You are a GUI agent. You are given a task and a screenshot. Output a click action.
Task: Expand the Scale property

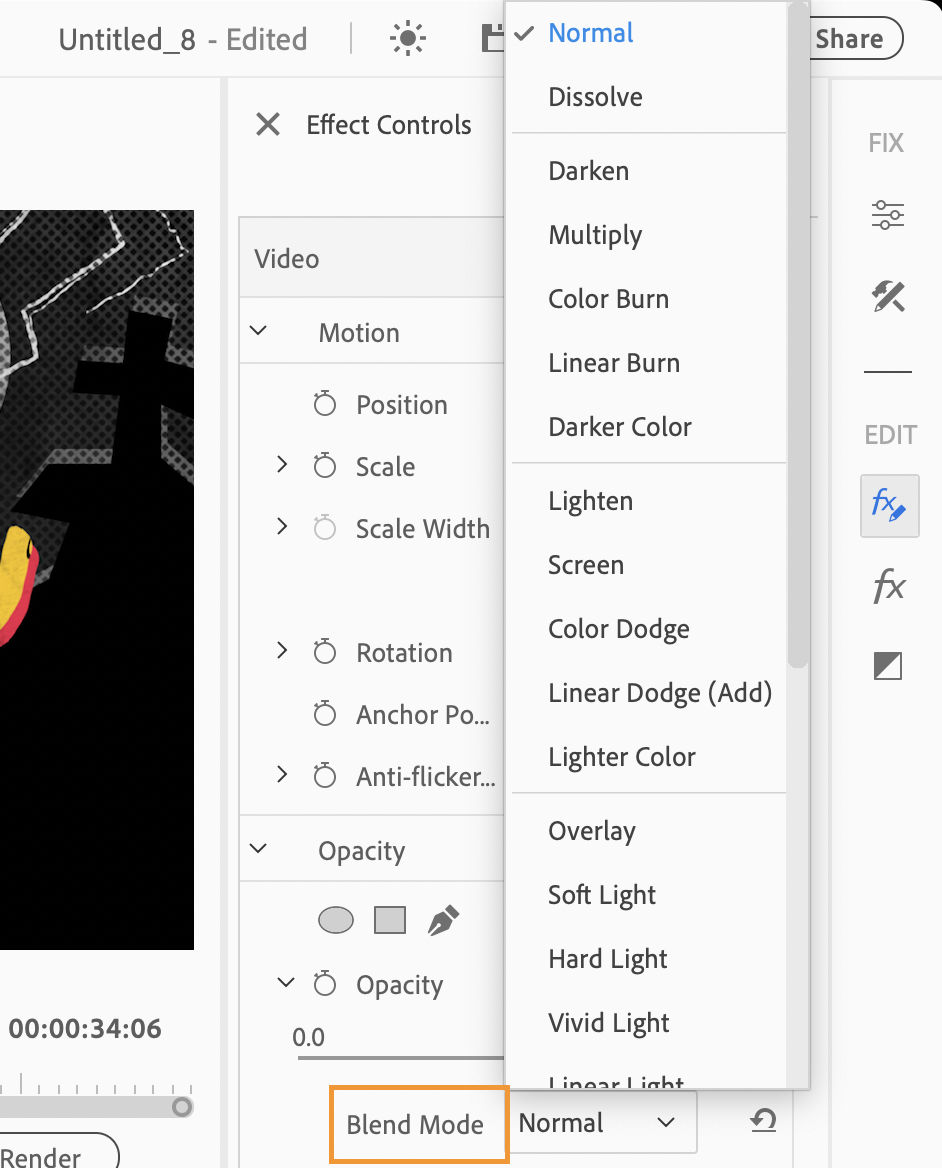point(281,466)
